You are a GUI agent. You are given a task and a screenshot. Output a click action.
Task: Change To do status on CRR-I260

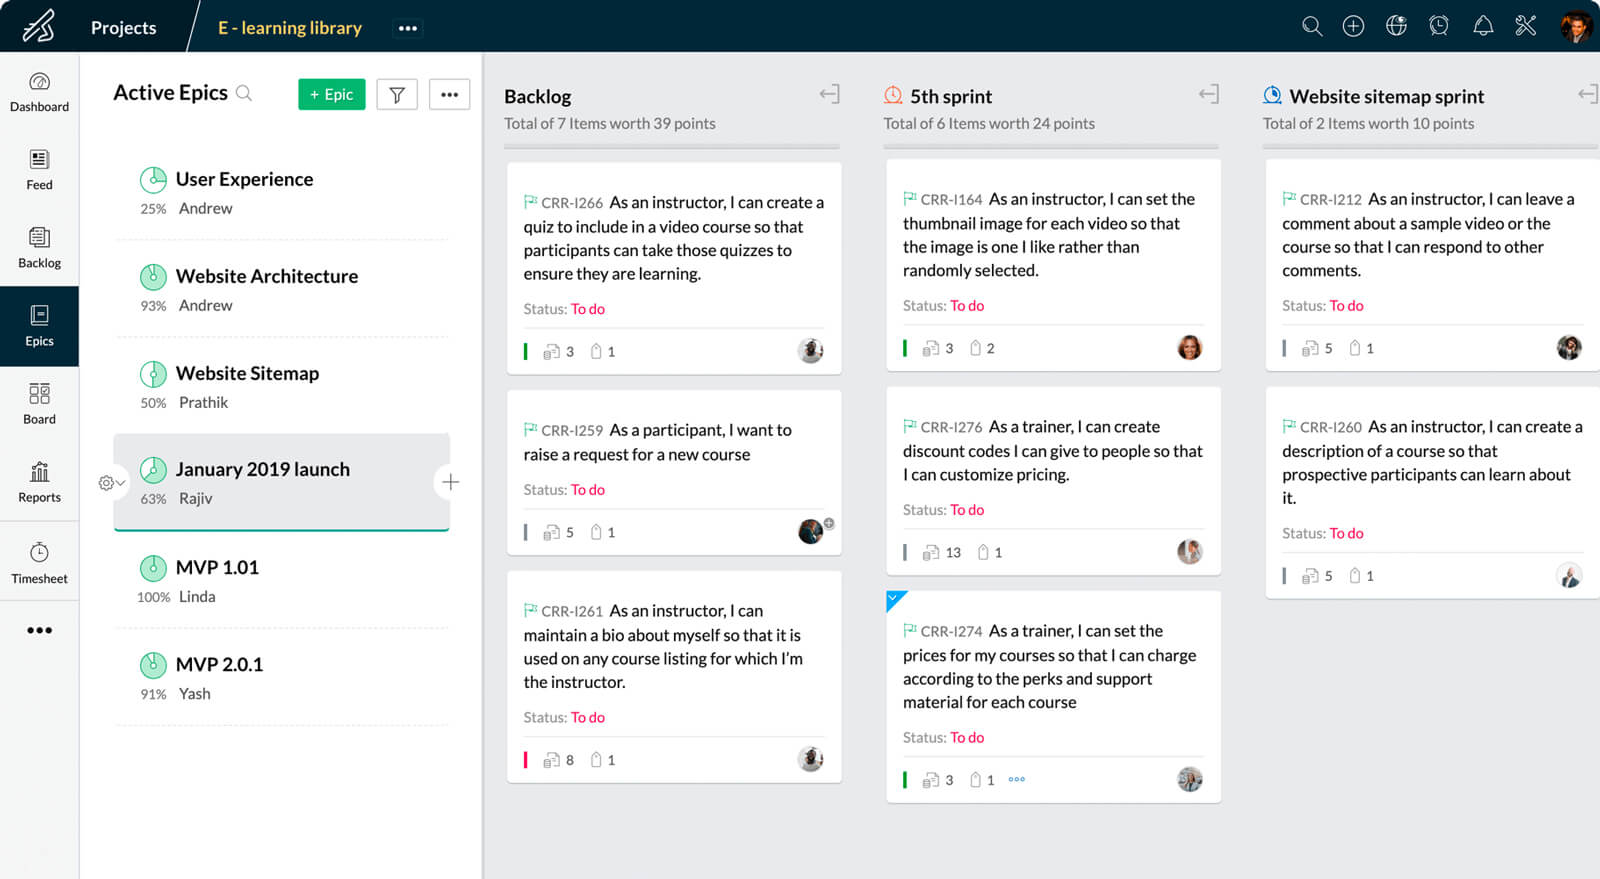(1346, 534)
